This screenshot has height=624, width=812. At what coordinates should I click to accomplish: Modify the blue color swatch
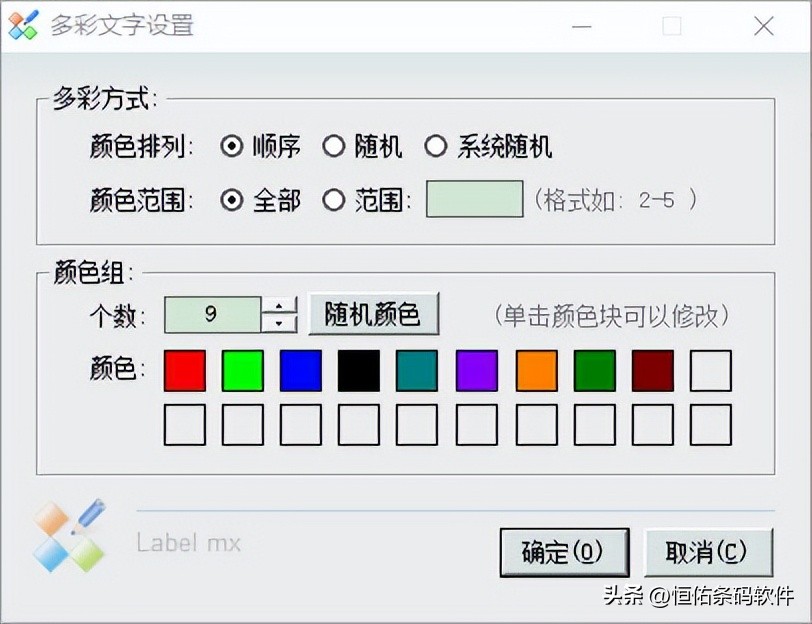(x=301, y=370)
